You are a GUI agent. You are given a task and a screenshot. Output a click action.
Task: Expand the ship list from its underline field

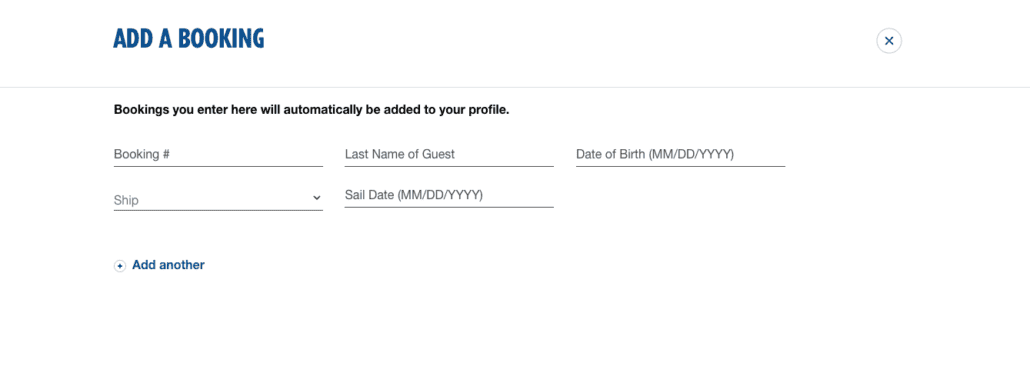218,200
